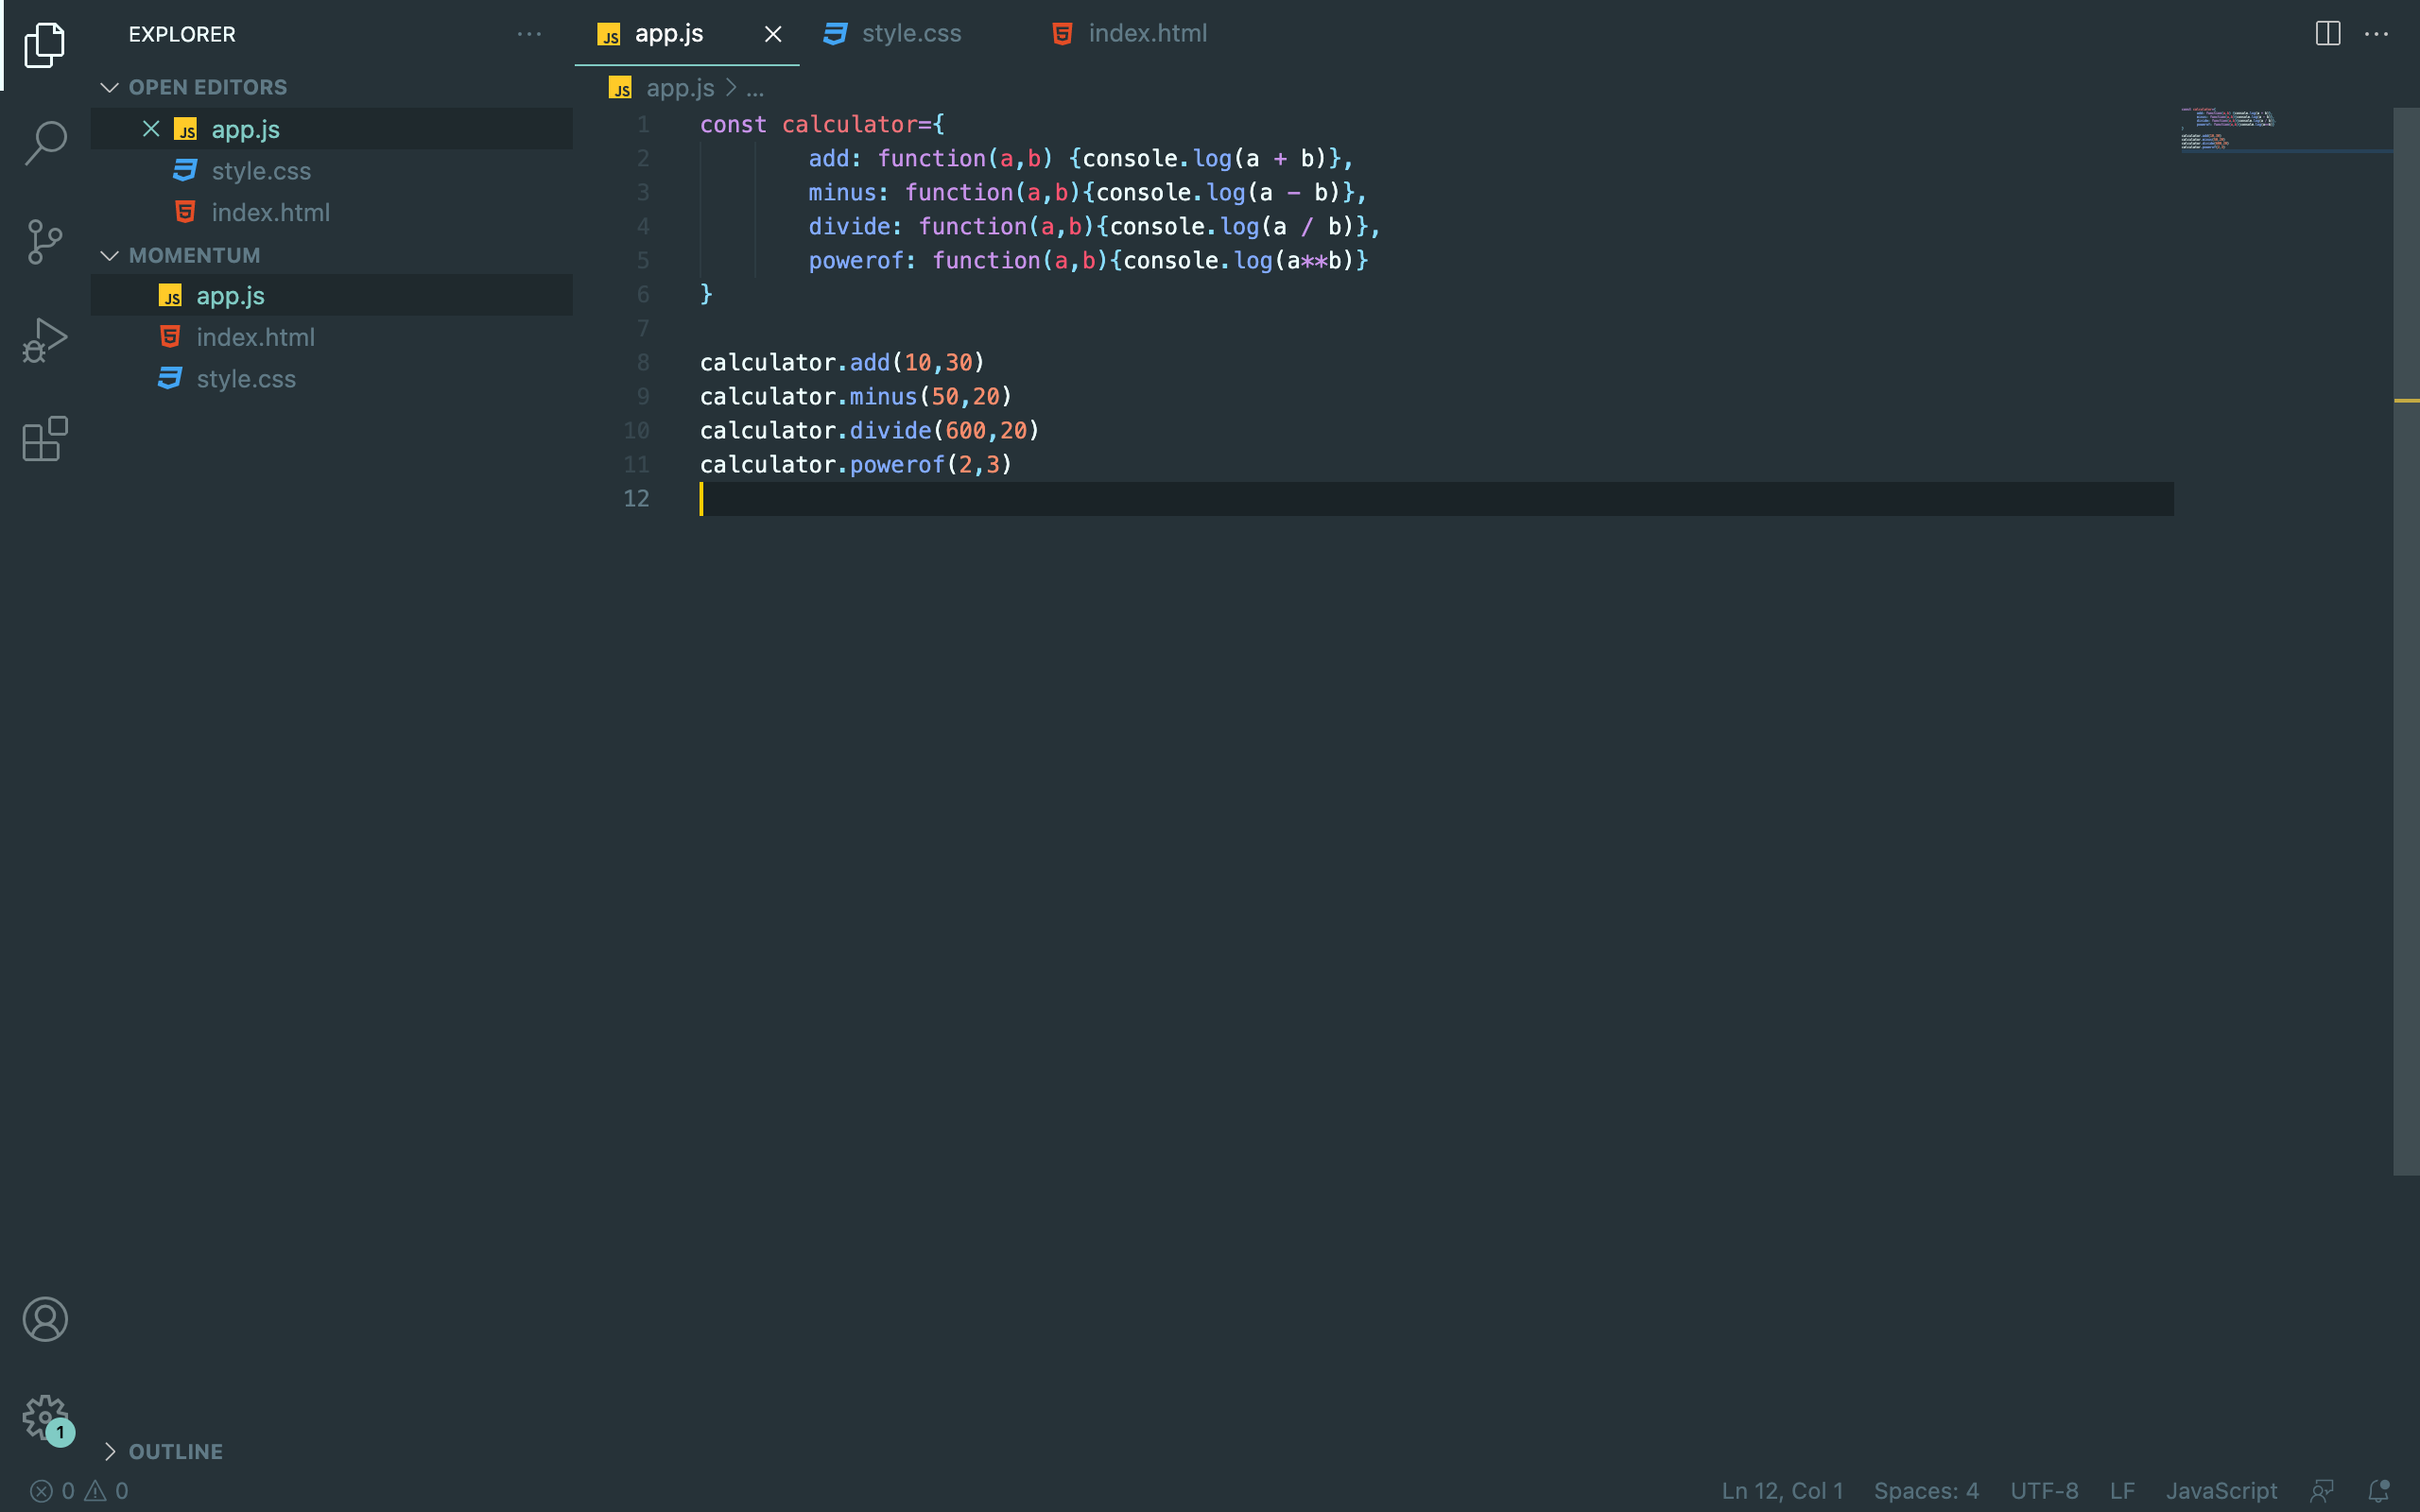Viewport: 2420px width, 1512px height.
Task: Switch to the style.css tab
Action: pyautogui.click(x=910, y=34)
